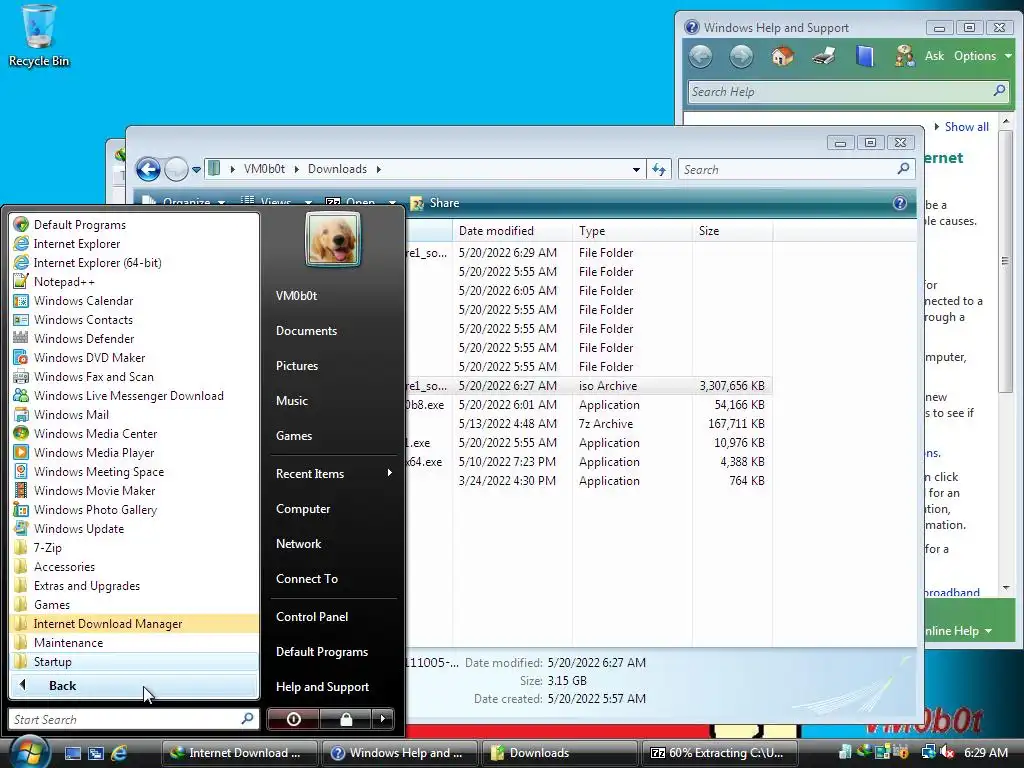Click the Back arrow in Help and Support

tap(701, 57)
